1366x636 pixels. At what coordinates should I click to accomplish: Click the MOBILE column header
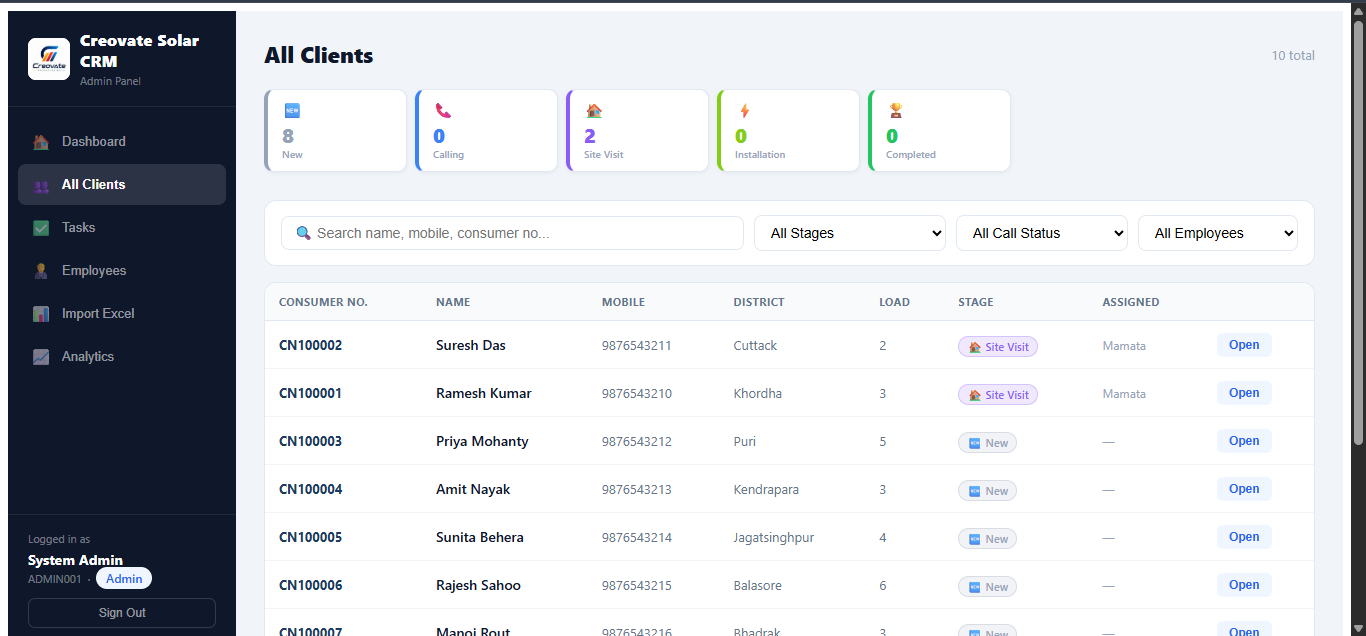pos(623,302)
